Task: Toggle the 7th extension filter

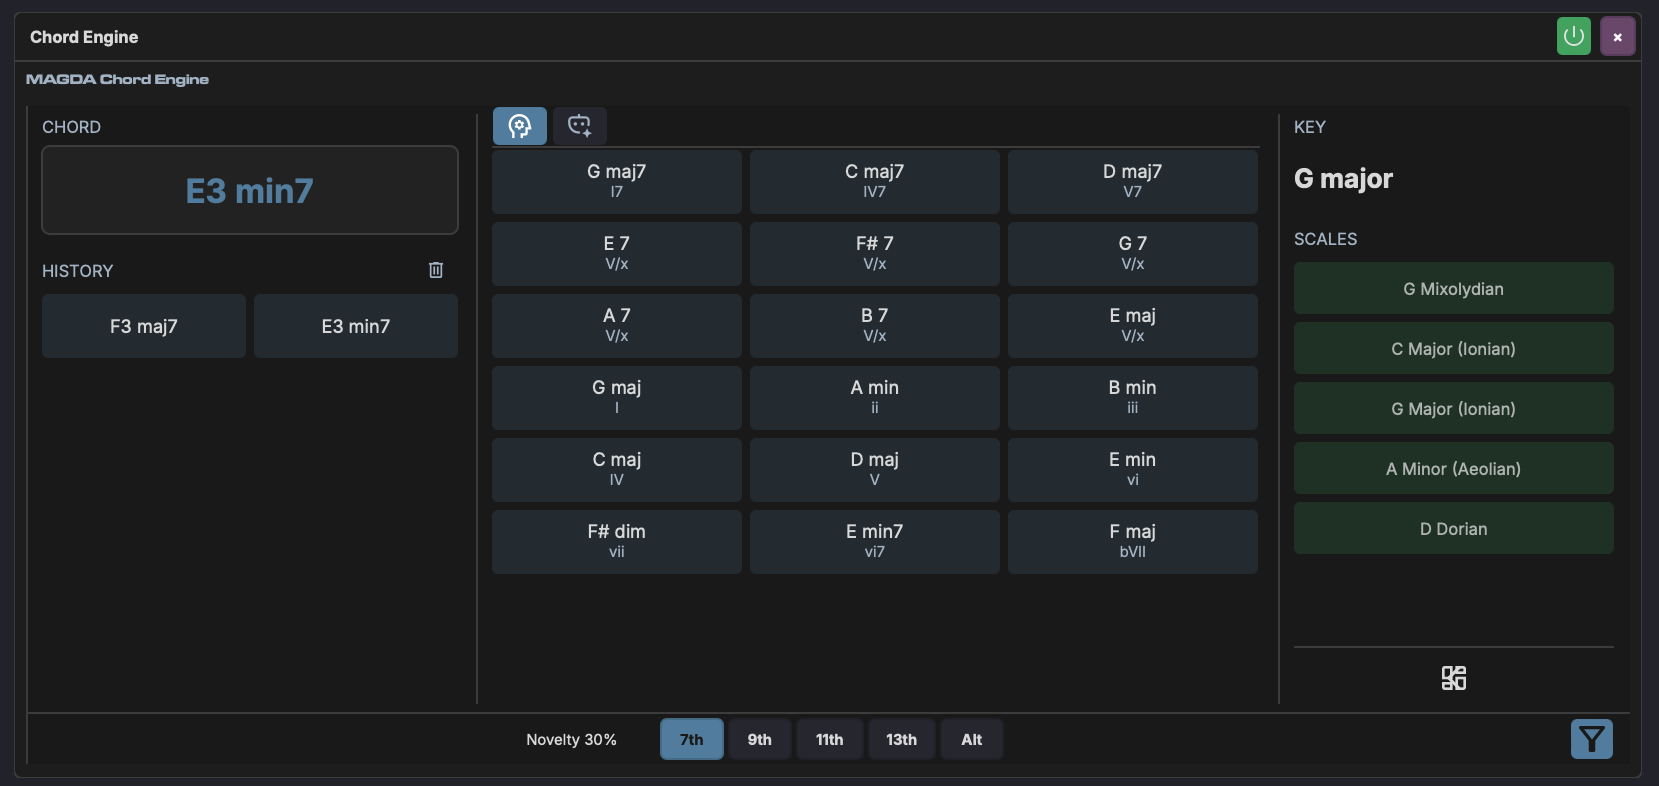Action: coord(691,739)
